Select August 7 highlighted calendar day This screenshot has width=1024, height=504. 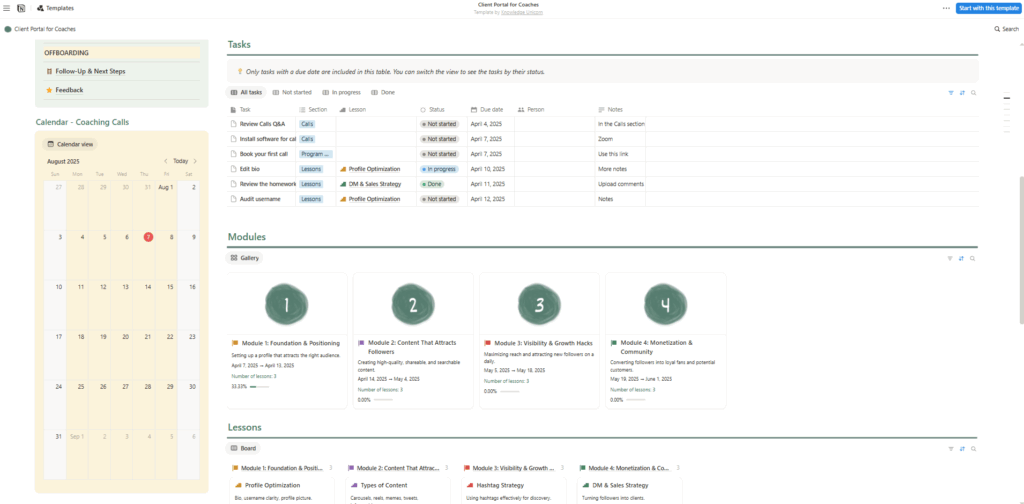pos(148,237)
